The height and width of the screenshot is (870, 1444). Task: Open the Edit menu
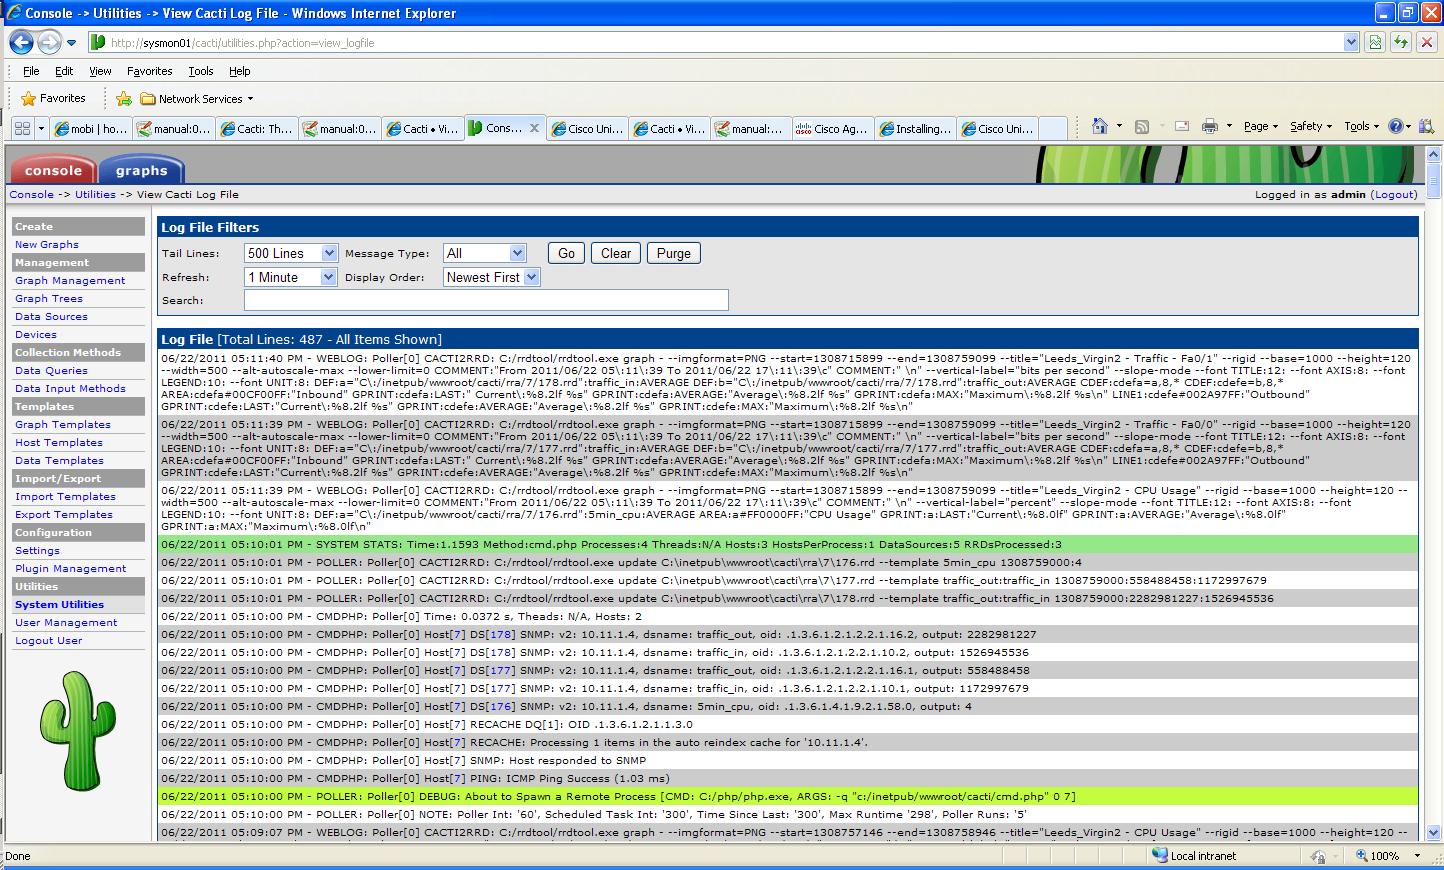point(64,71)
